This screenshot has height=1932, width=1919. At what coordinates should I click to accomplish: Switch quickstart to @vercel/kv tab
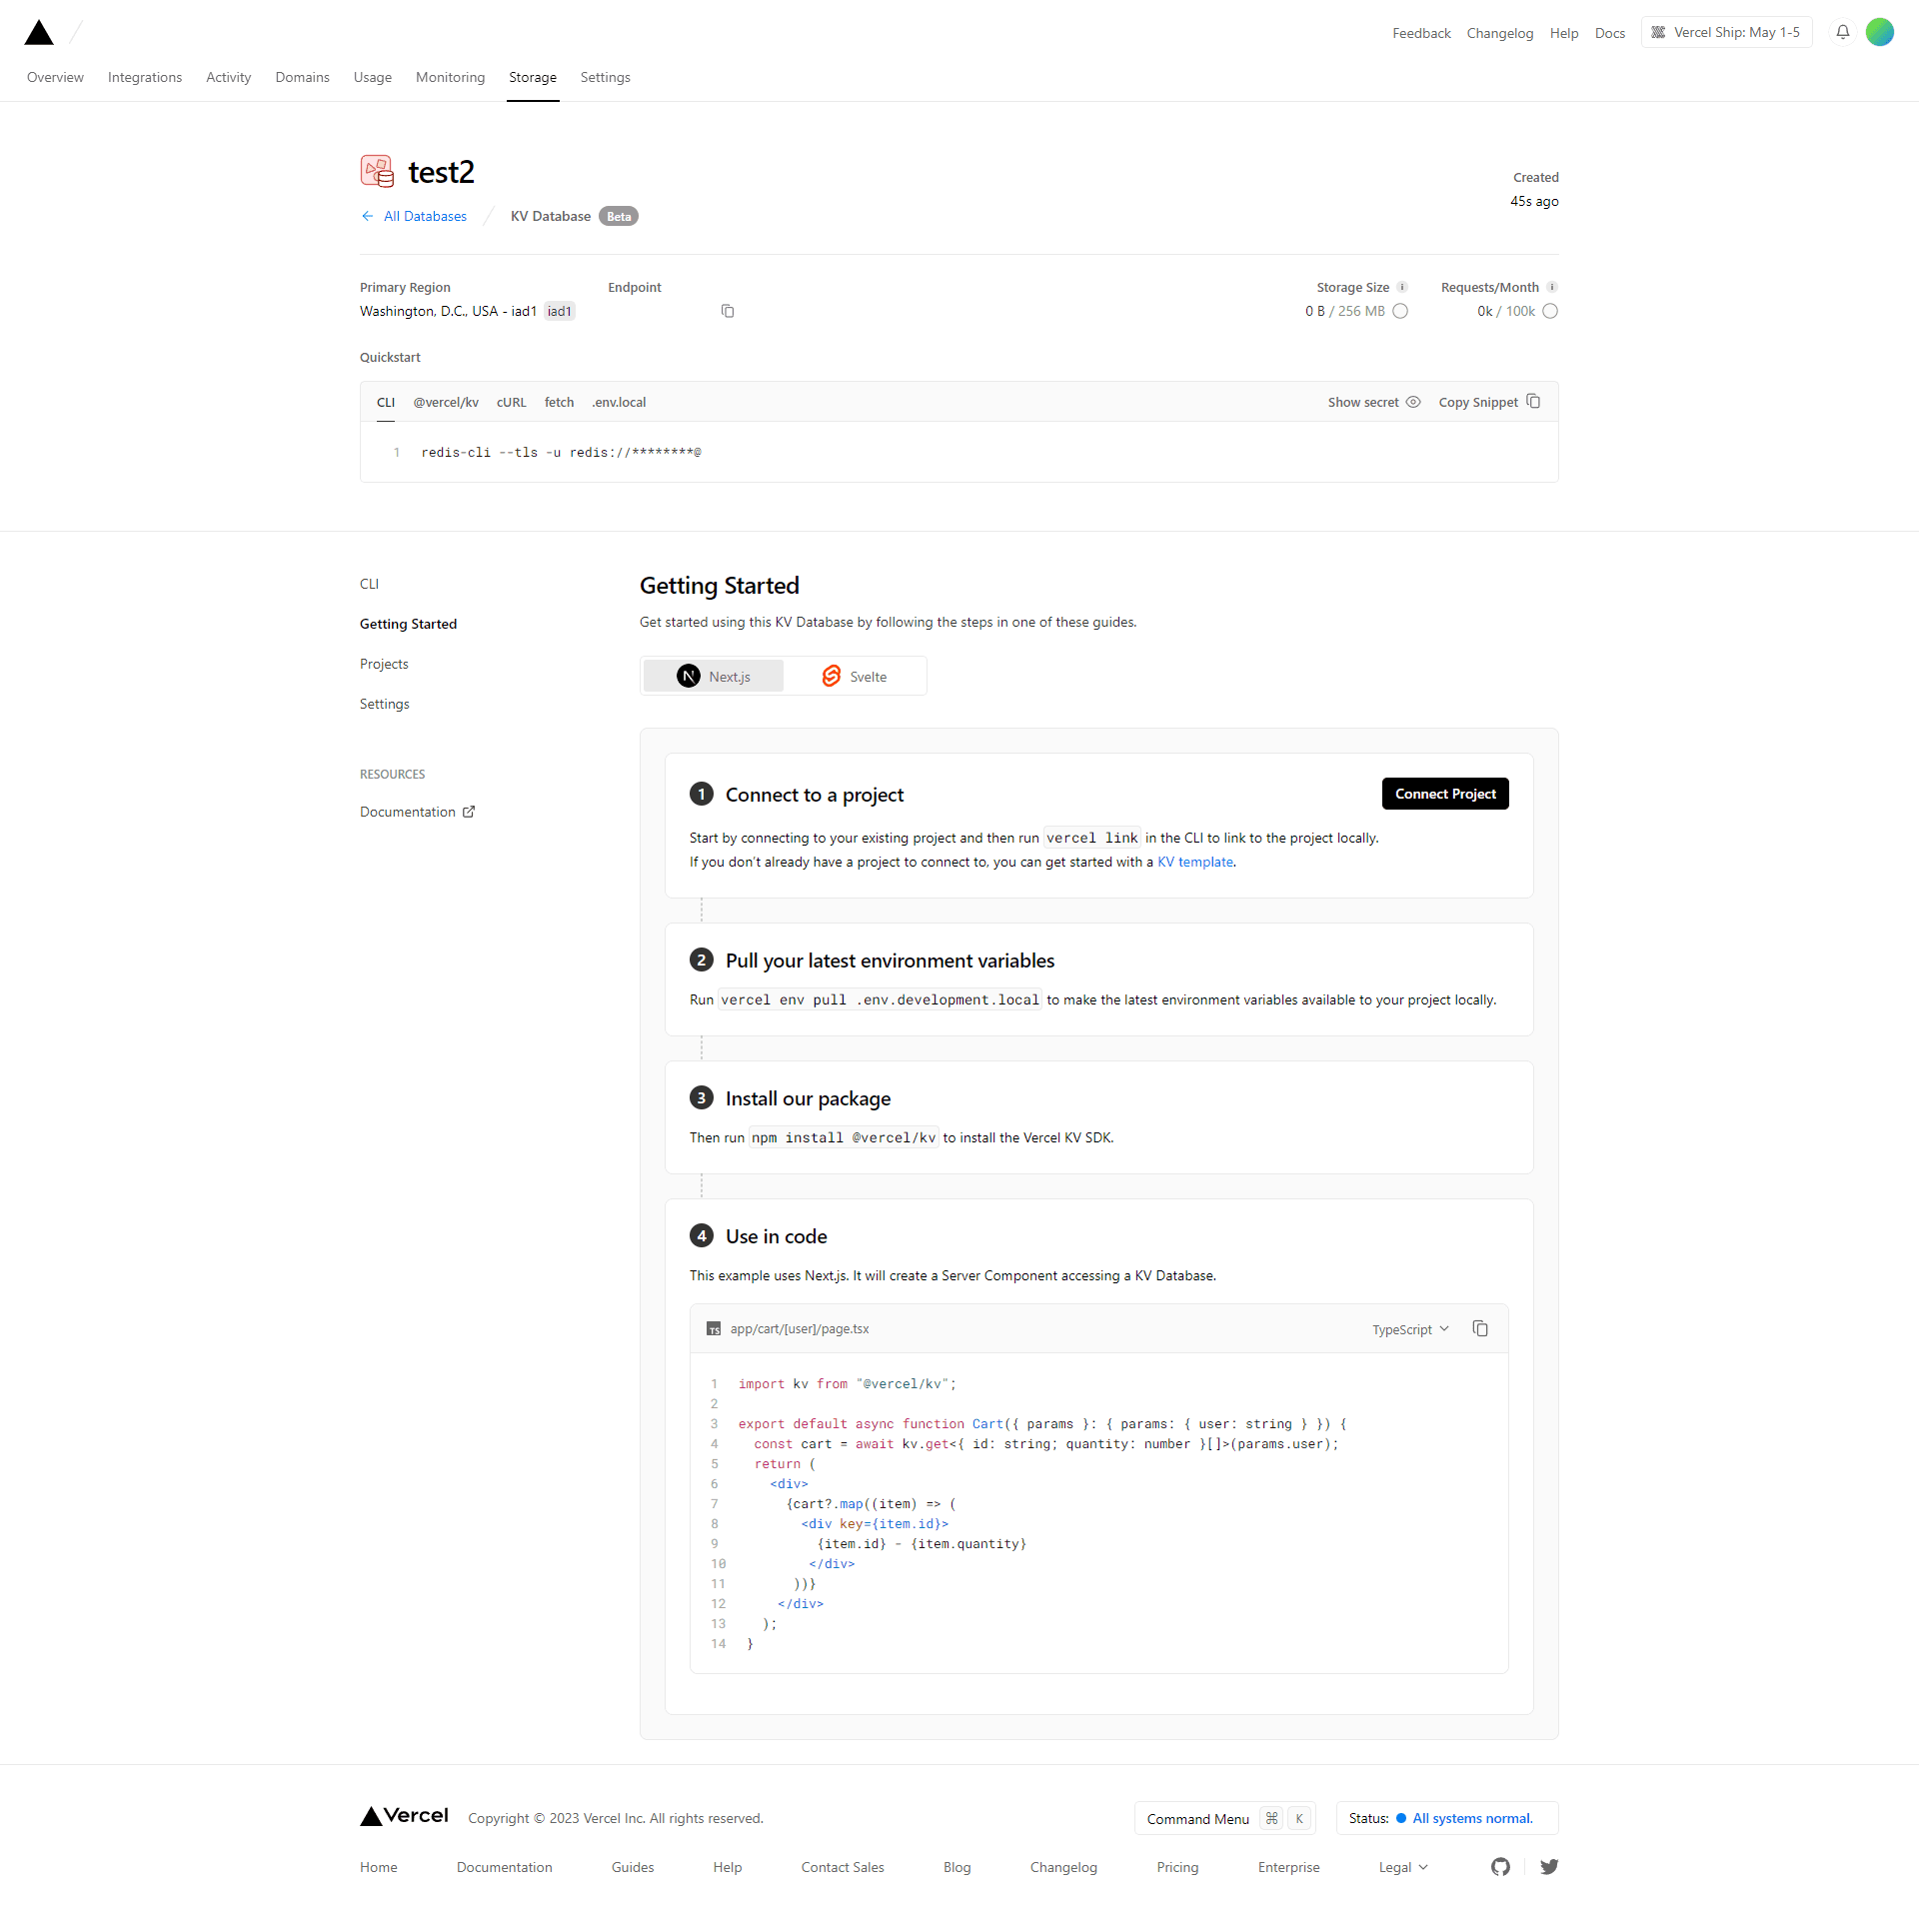pyautogui.click(x=445, y=402)
